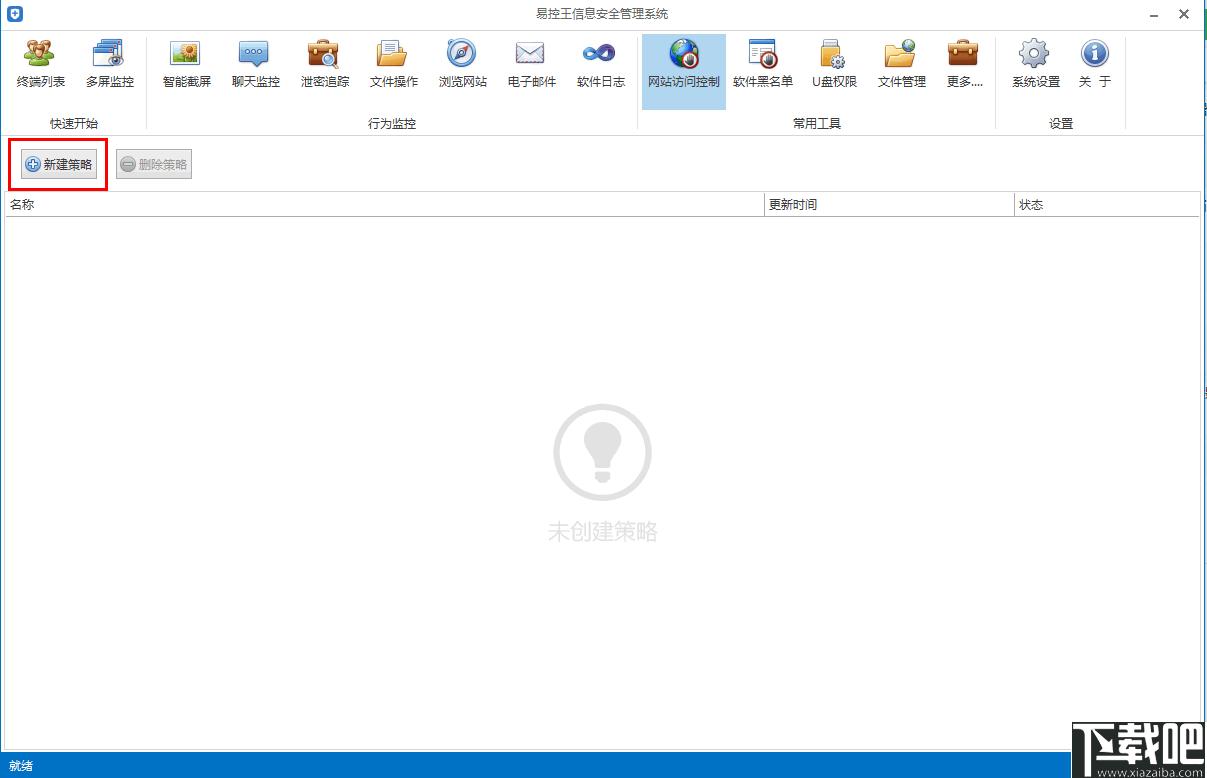Open 软件日志 software log

pyautogui.click(x=600, y=65)
